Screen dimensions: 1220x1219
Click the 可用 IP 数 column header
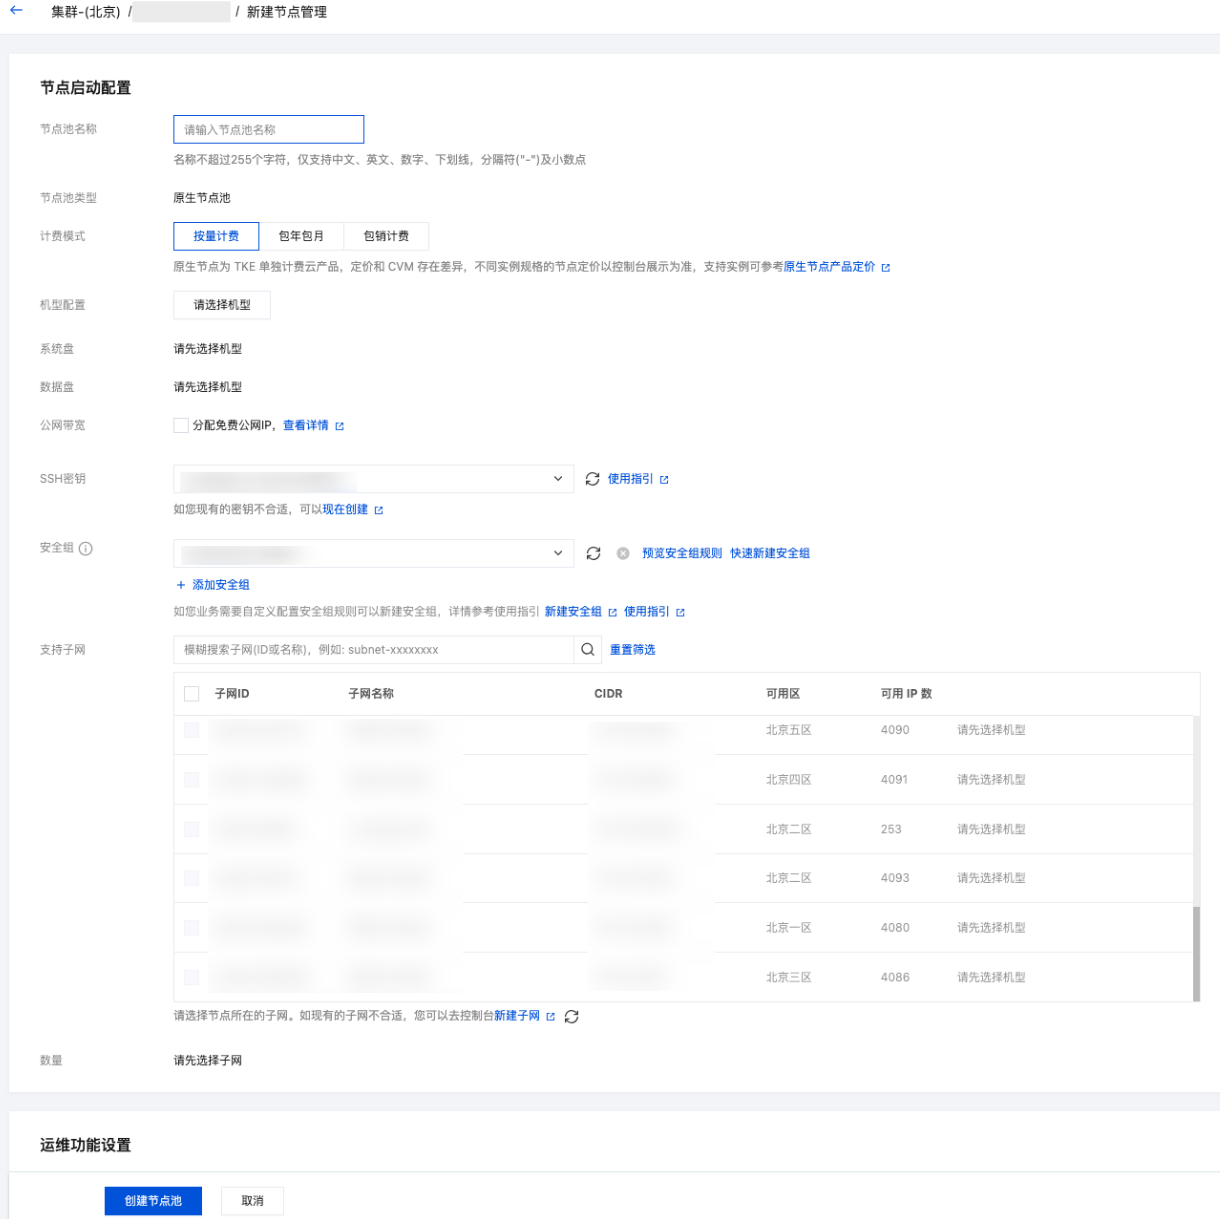click(x=907, y=694)
